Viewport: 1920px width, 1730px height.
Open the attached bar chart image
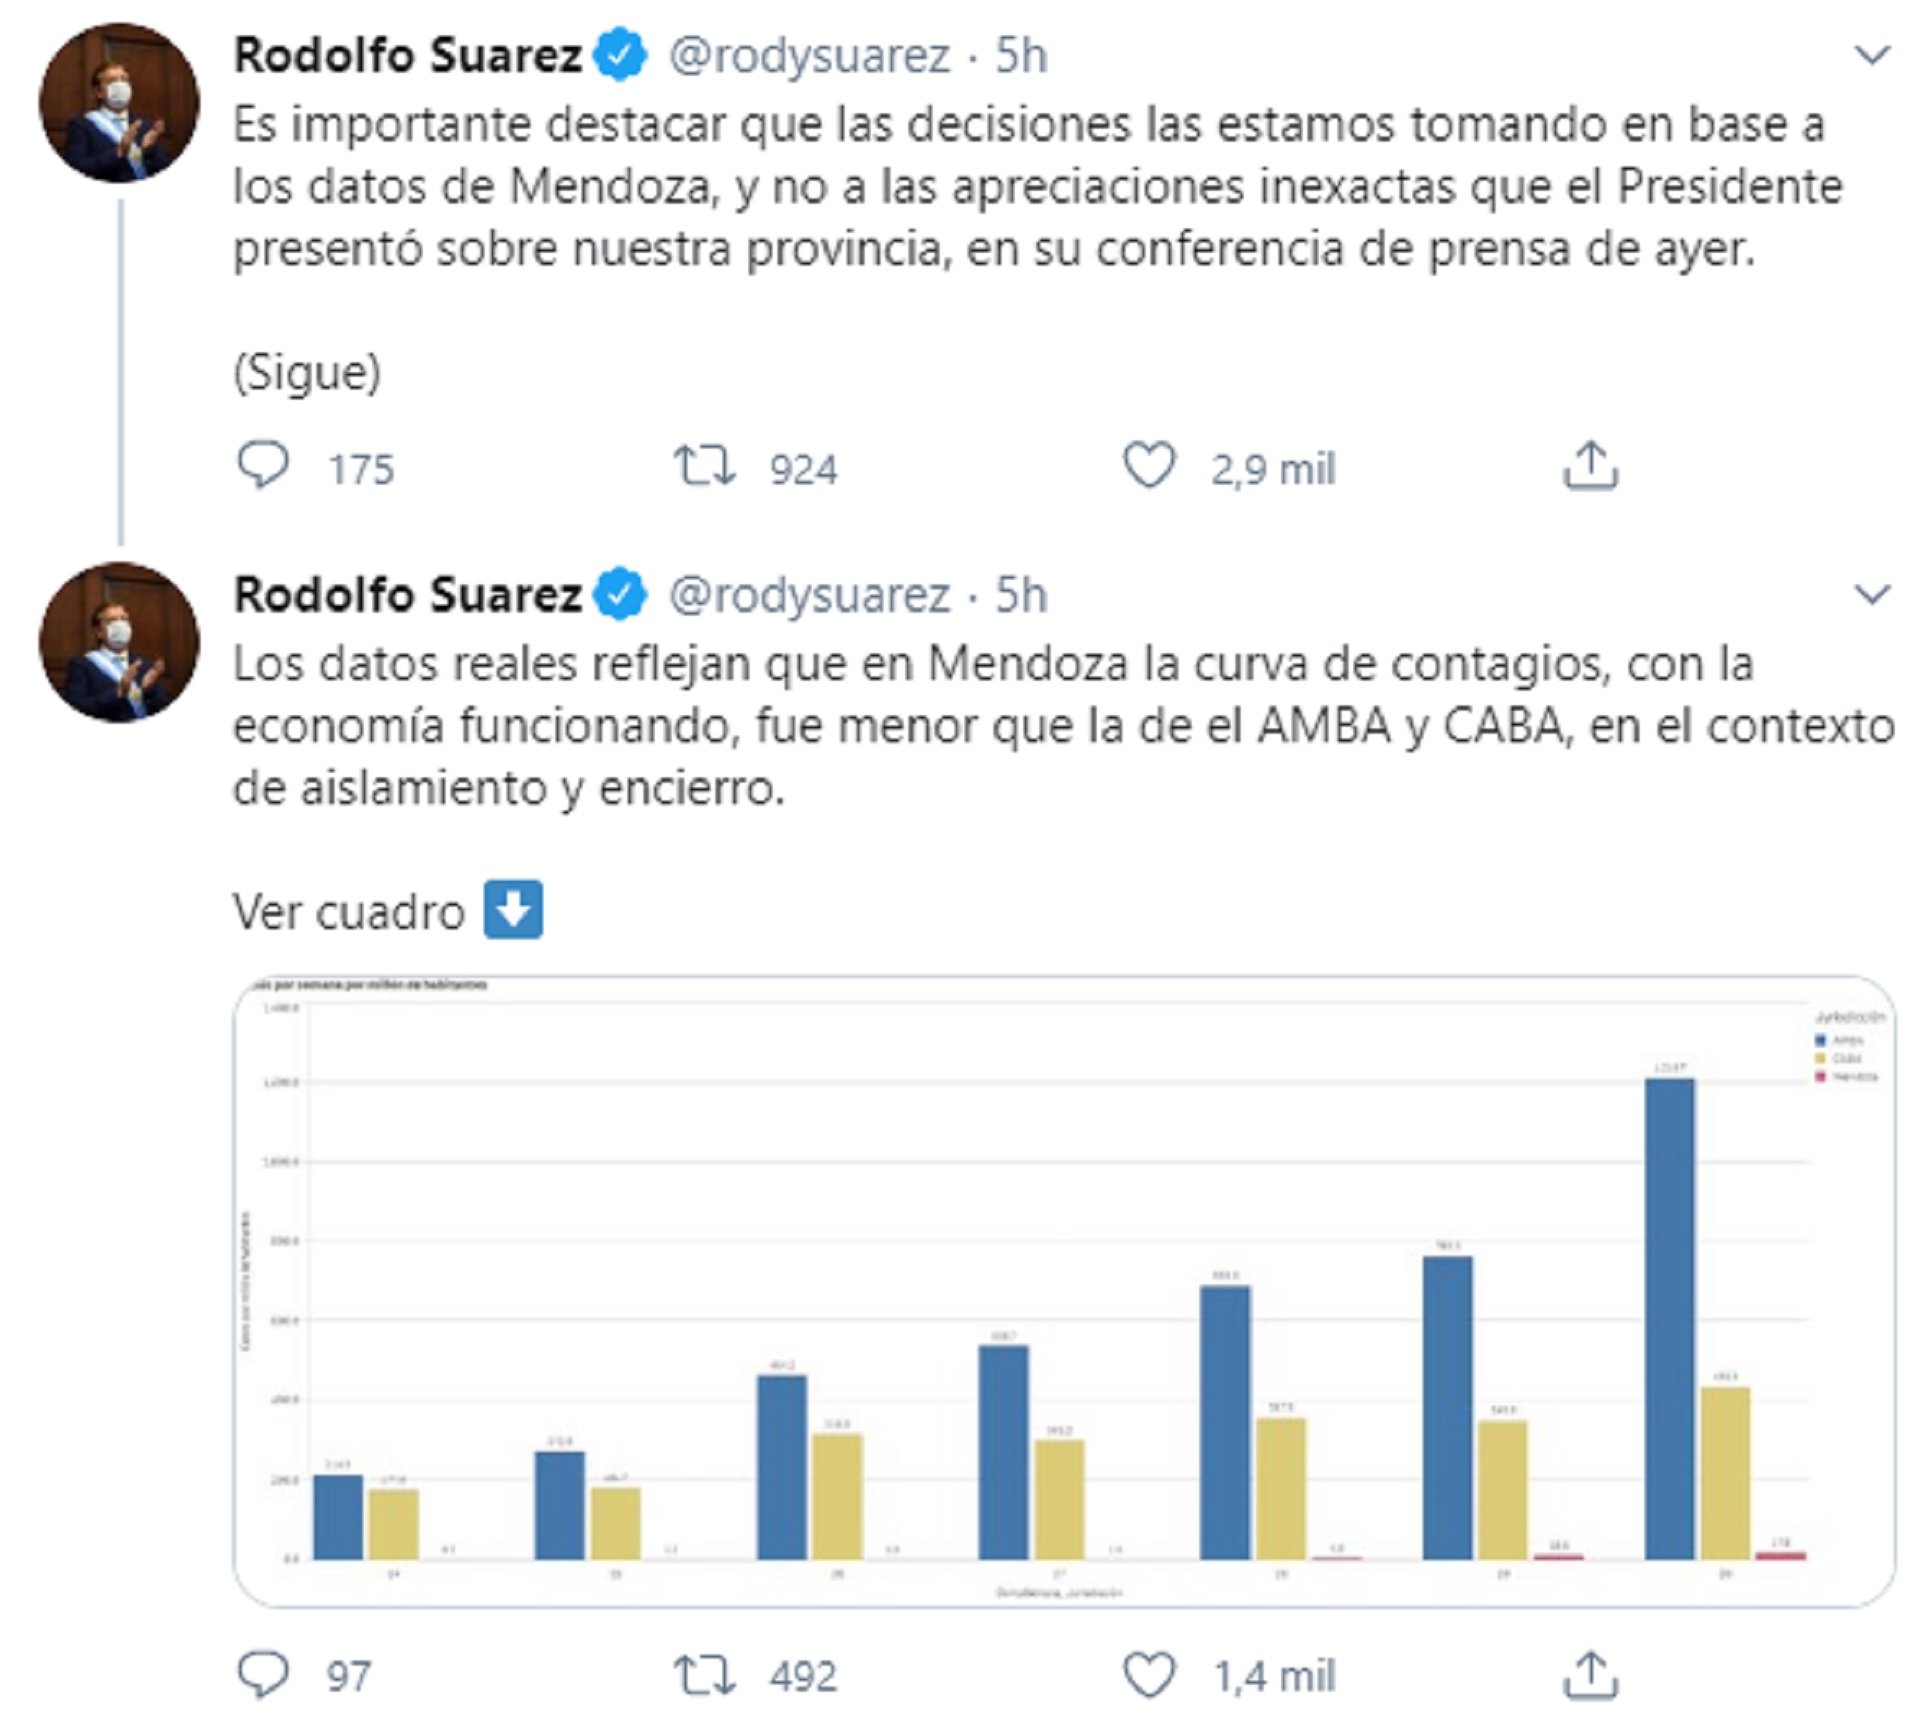pos(1064,1290)
